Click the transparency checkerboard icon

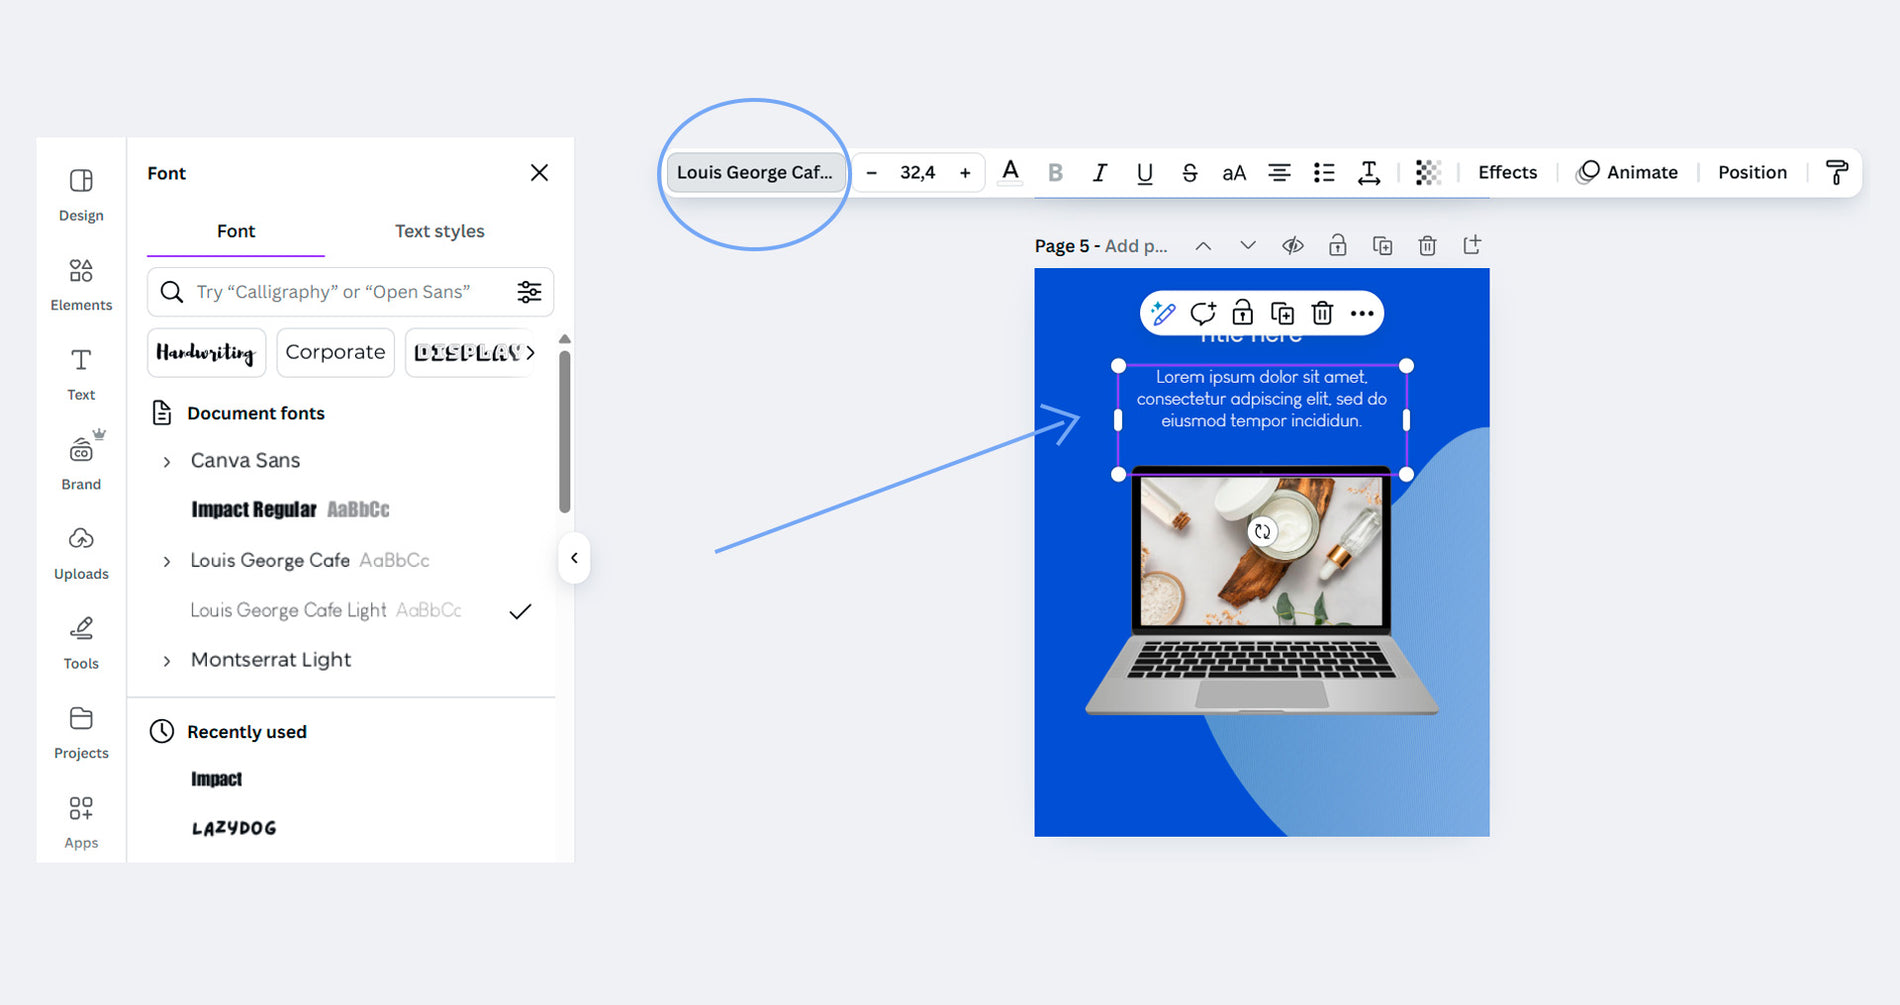click(1428, 173)
